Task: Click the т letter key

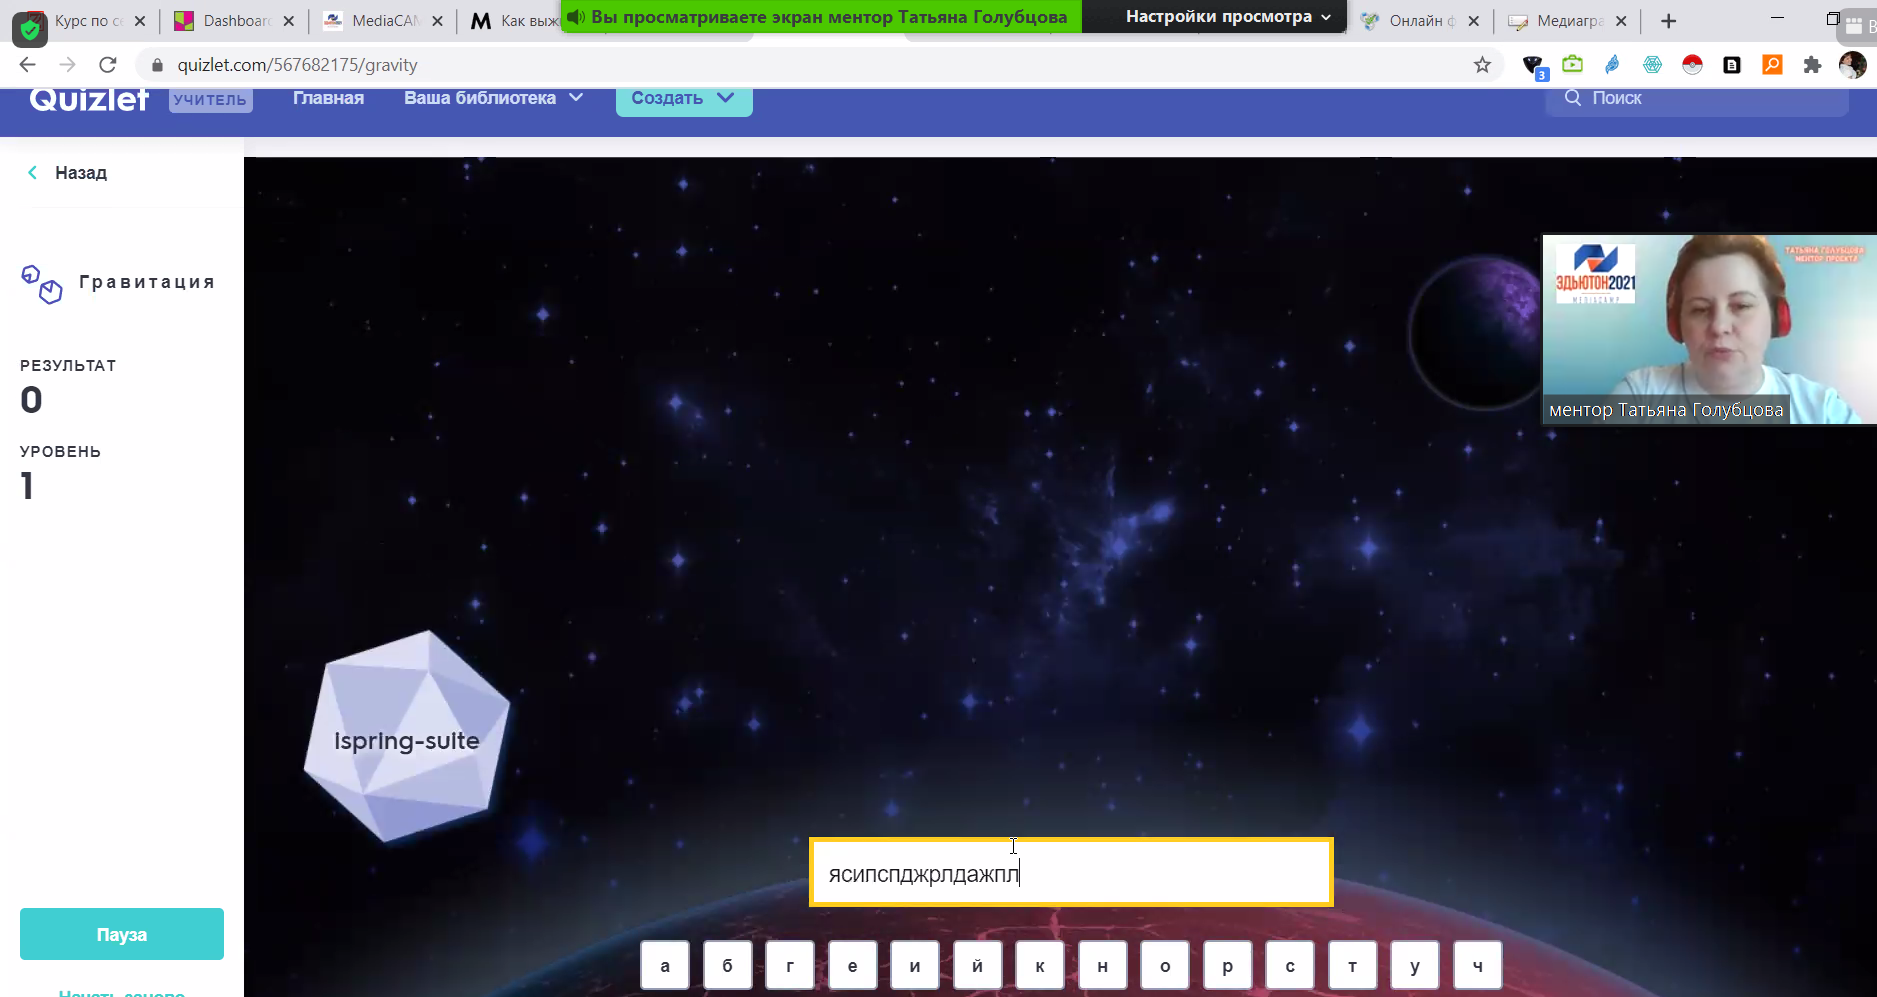Action: [1352, 966]
